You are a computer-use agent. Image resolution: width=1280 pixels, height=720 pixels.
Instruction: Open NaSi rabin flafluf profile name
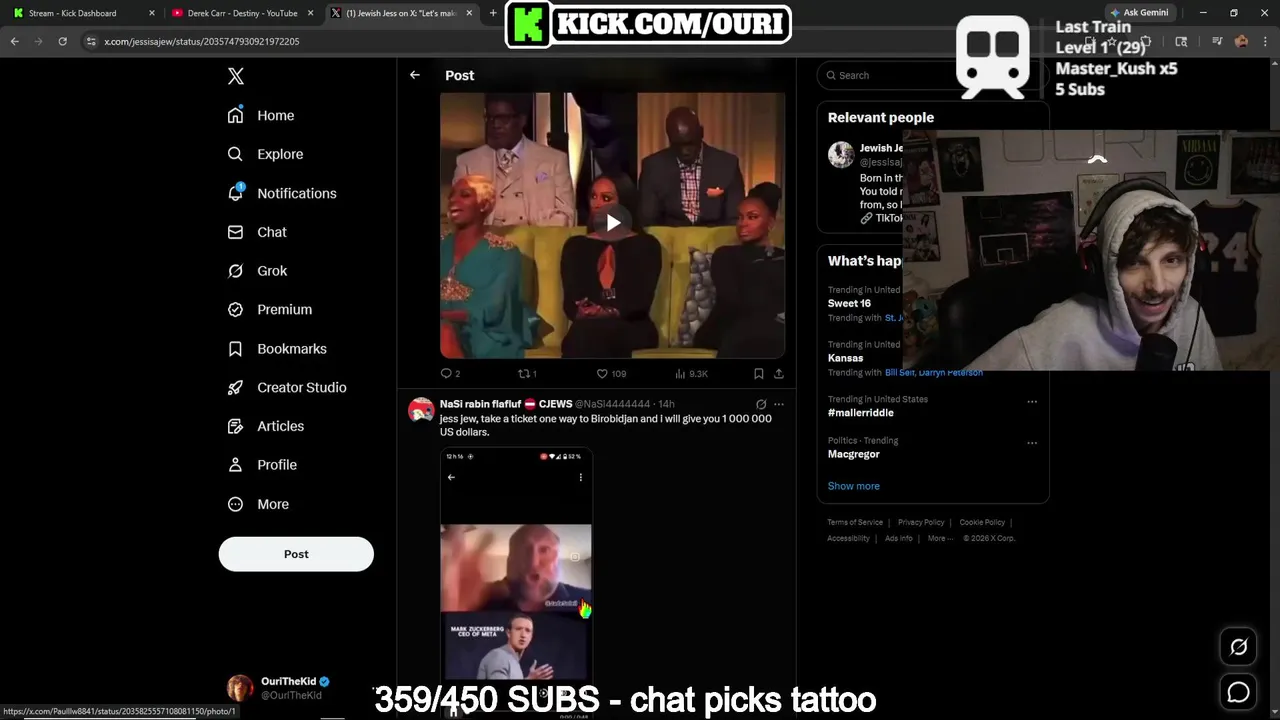pos(506,404)
